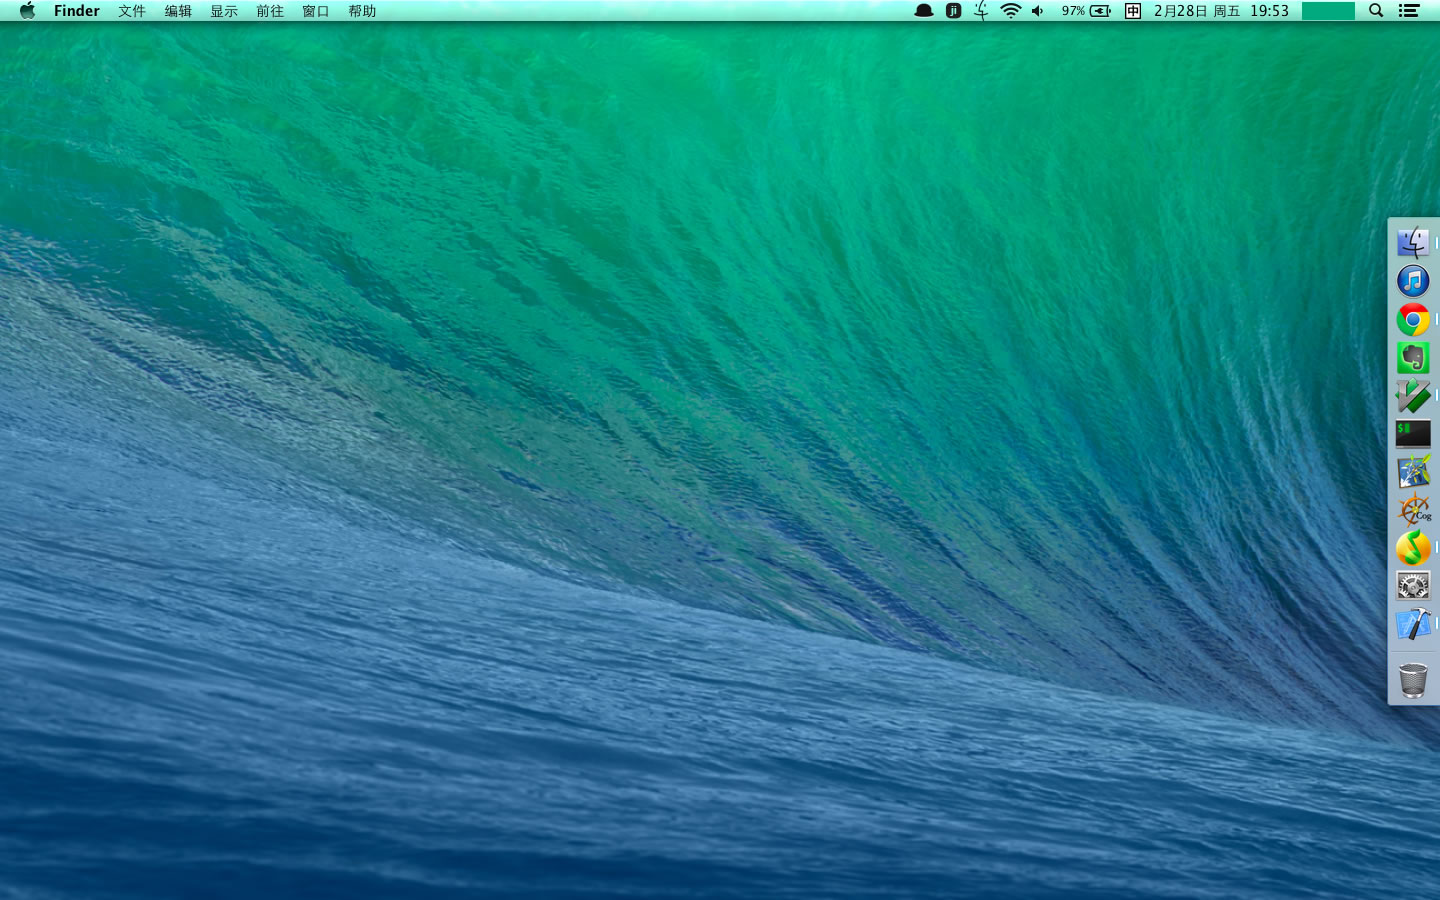
Task: Open the bamboo painting app icon in Dock
Action: [1413, 471]
